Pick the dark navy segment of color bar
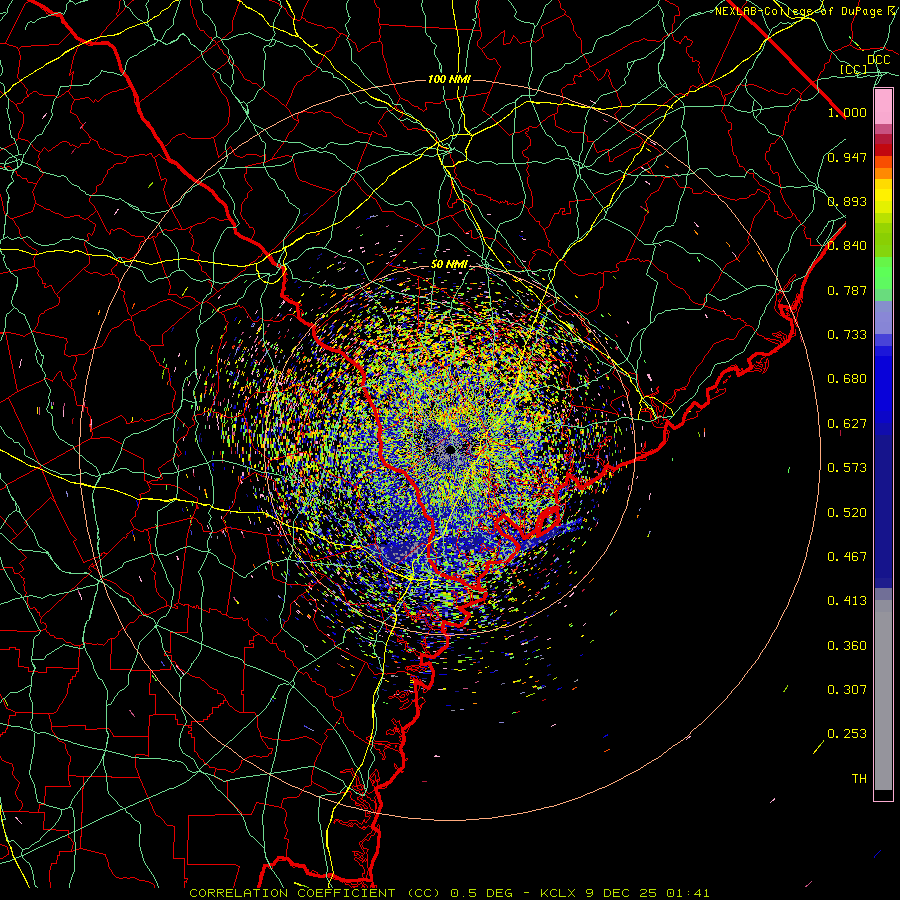The height and width of the screenshot is (900, 900). point(883,505)
